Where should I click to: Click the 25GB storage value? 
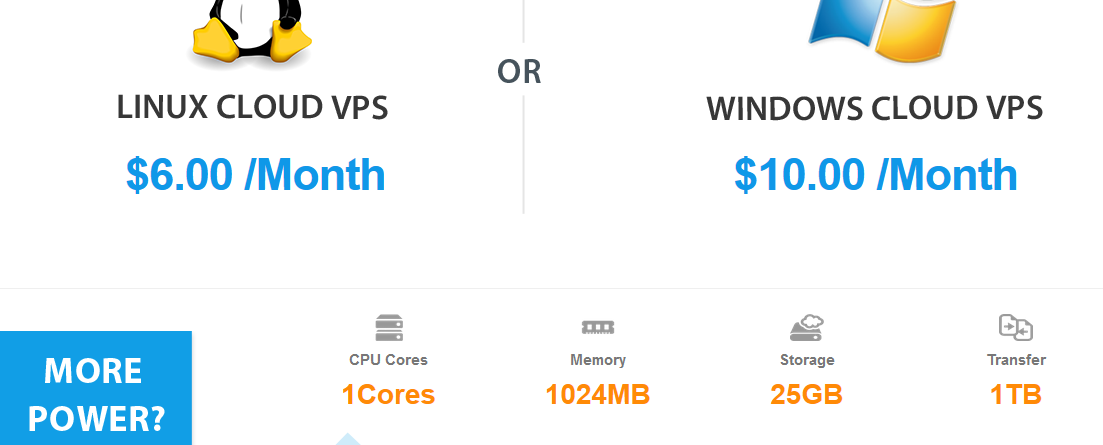[806, 395]
